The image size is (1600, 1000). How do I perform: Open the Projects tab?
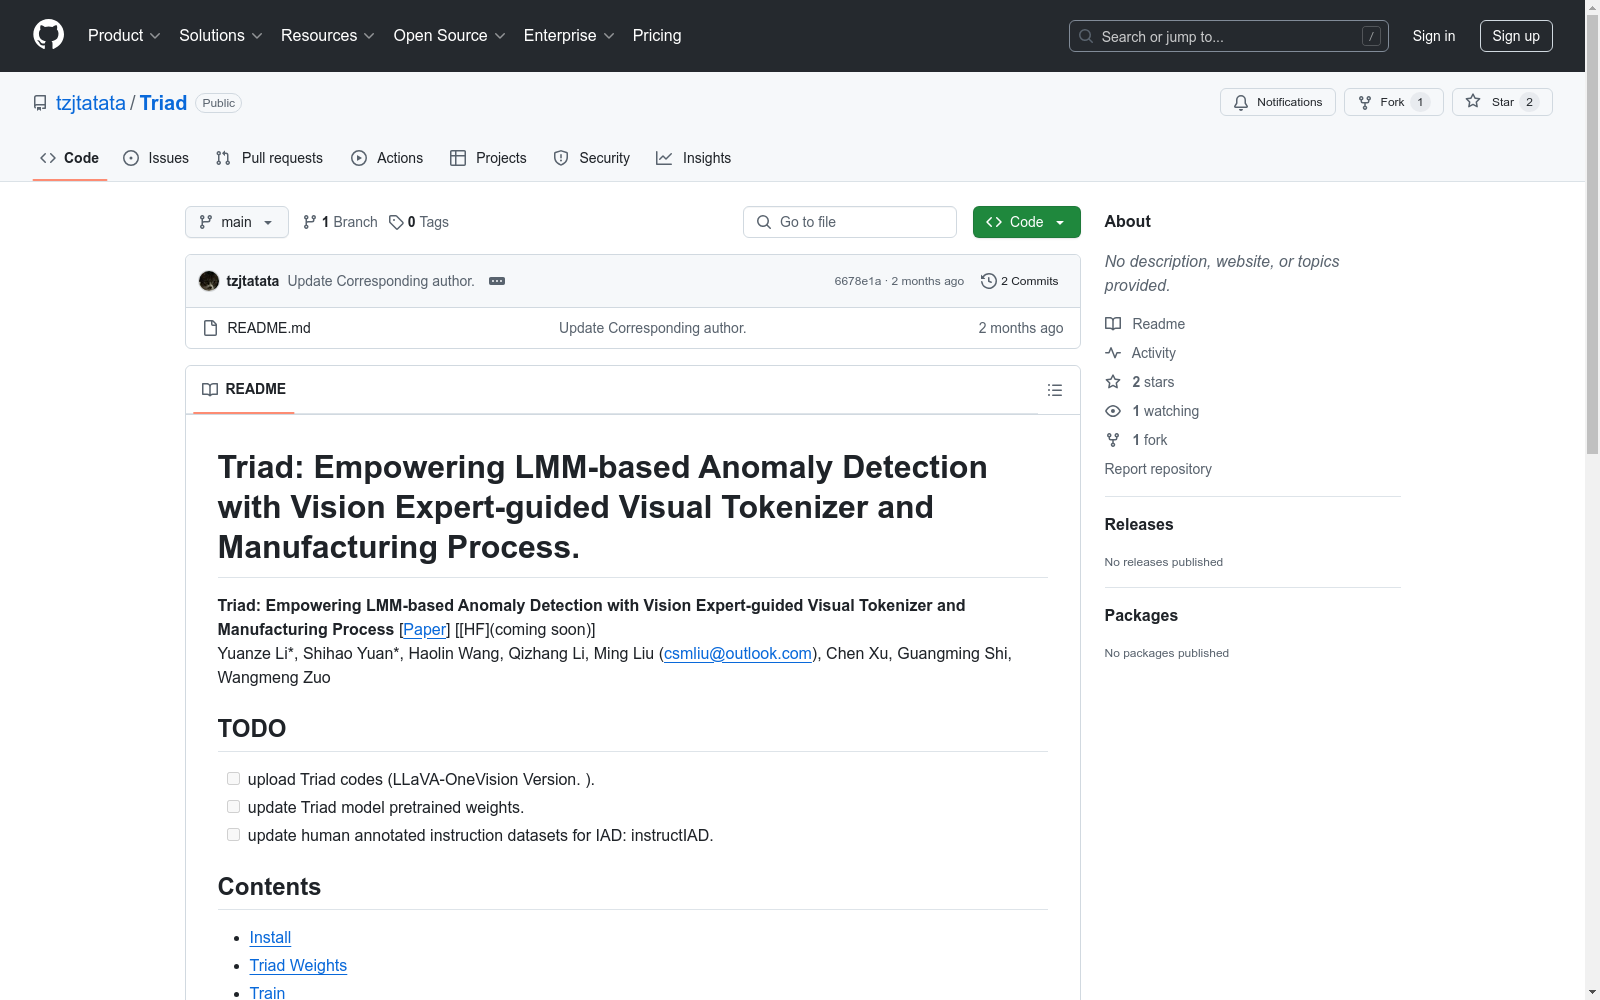click(x=488, y=158)
